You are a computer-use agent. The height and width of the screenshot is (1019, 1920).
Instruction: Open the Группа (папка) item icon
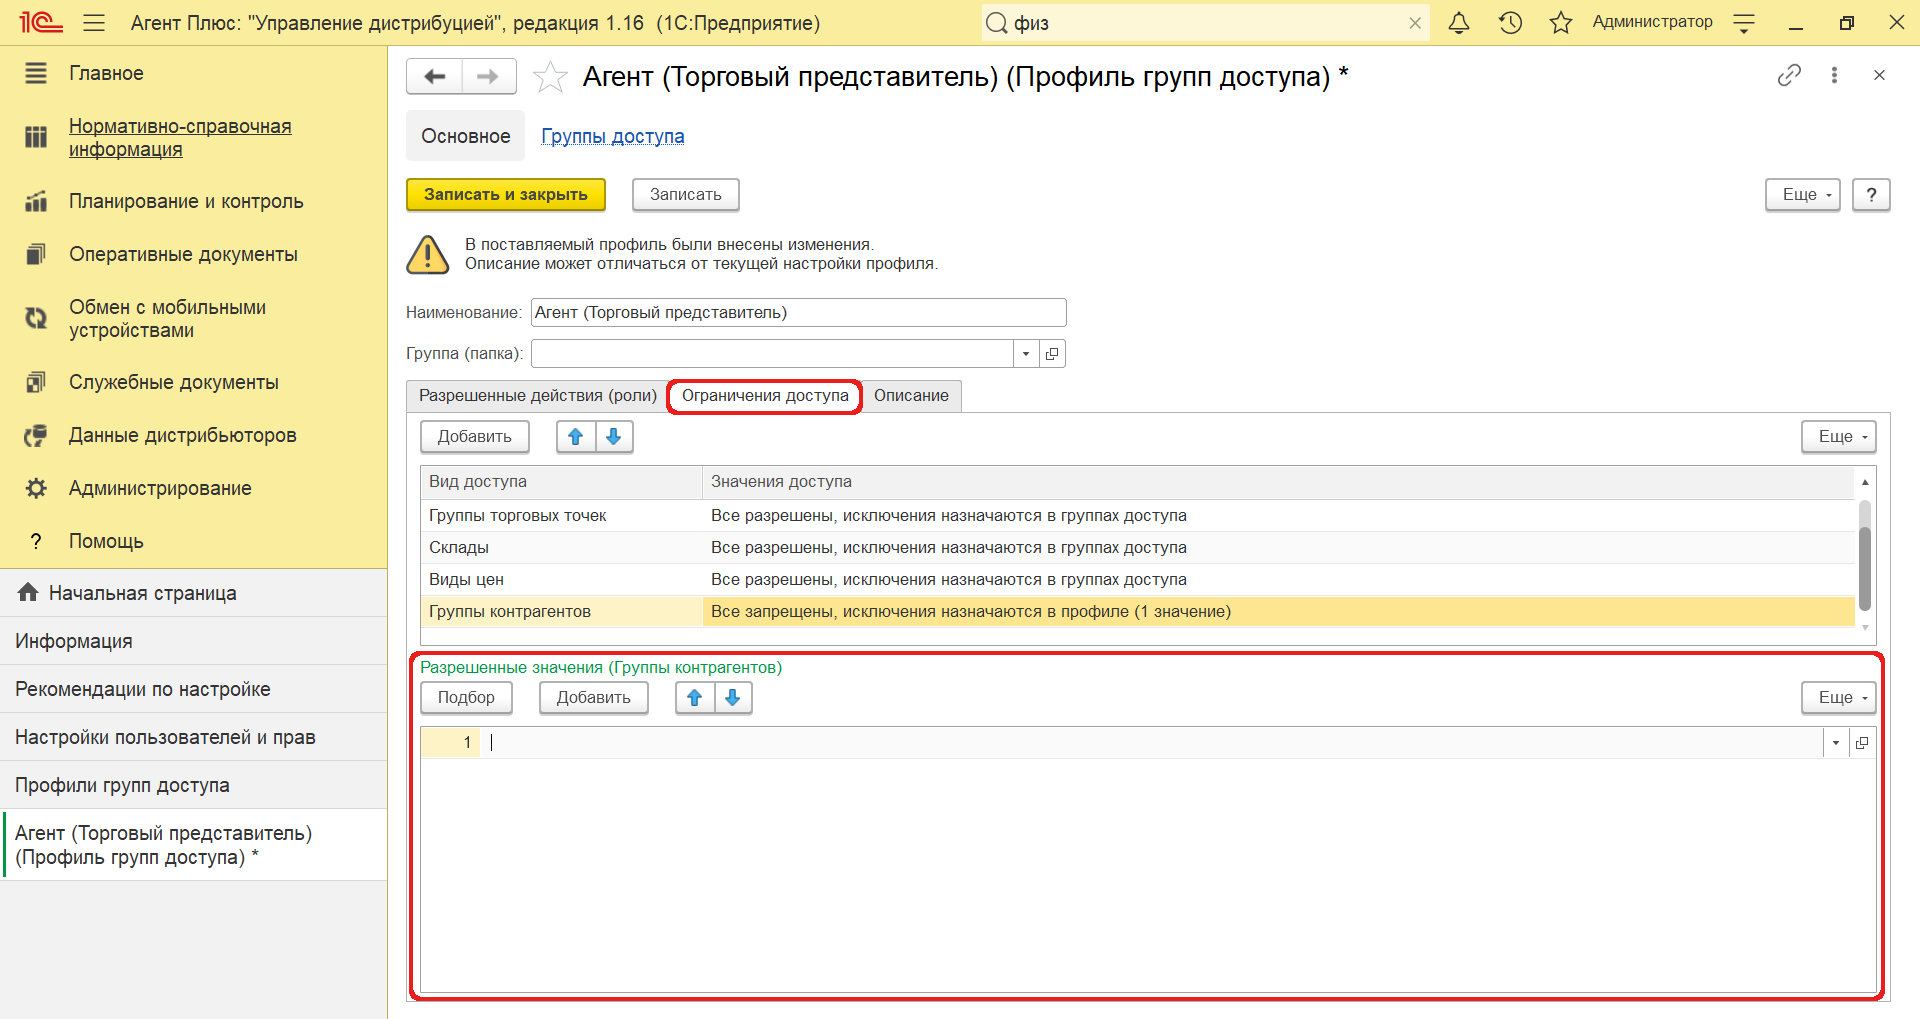(x=1052, y=353)
